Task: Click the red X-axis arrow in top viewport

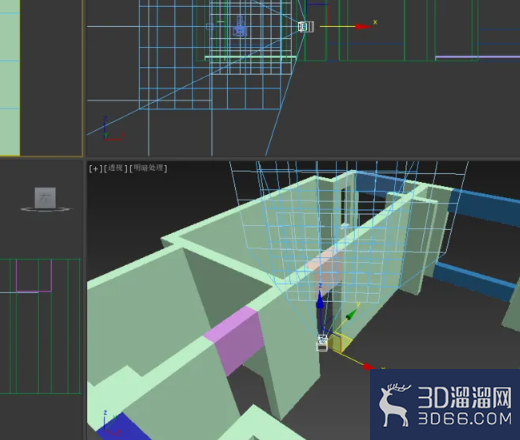Action: click(x=363, y=26)
